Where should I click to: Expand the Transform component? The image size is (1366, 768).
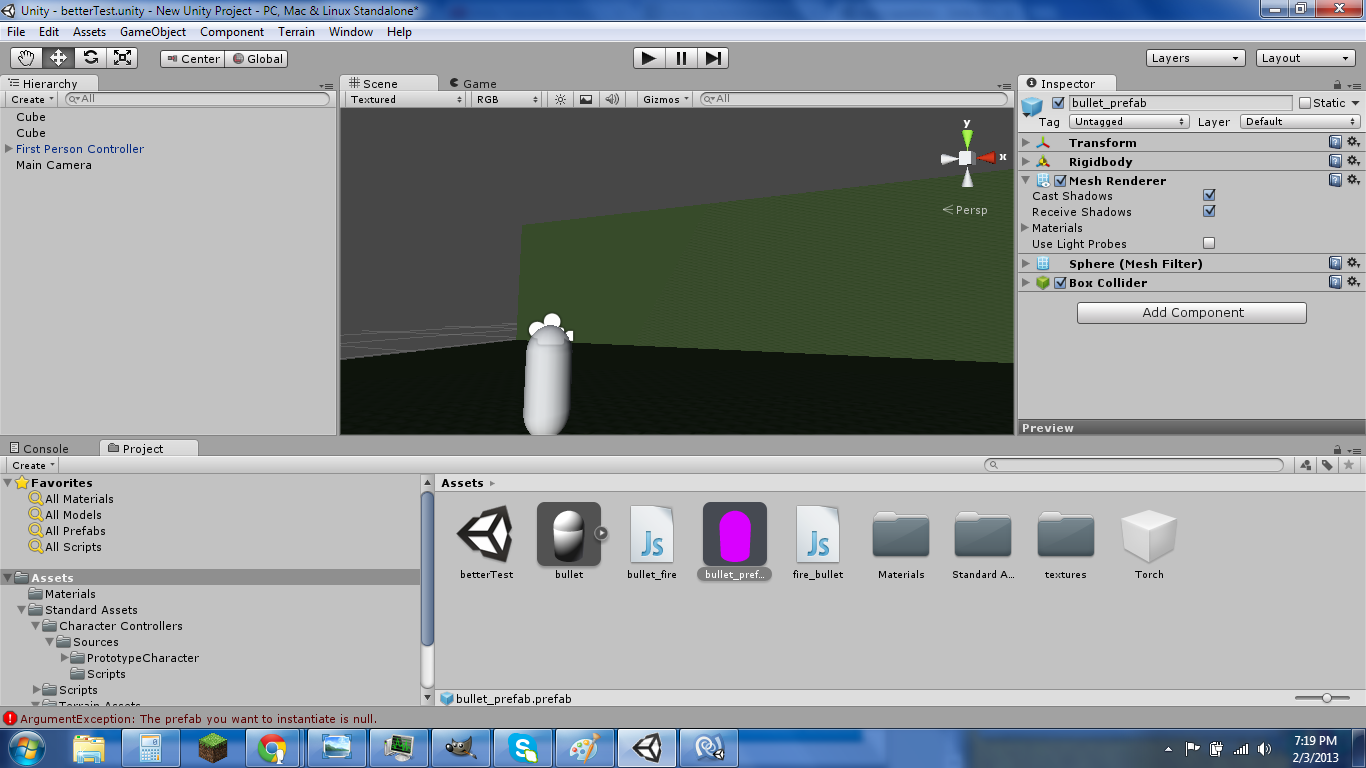tap(1026, 143)
